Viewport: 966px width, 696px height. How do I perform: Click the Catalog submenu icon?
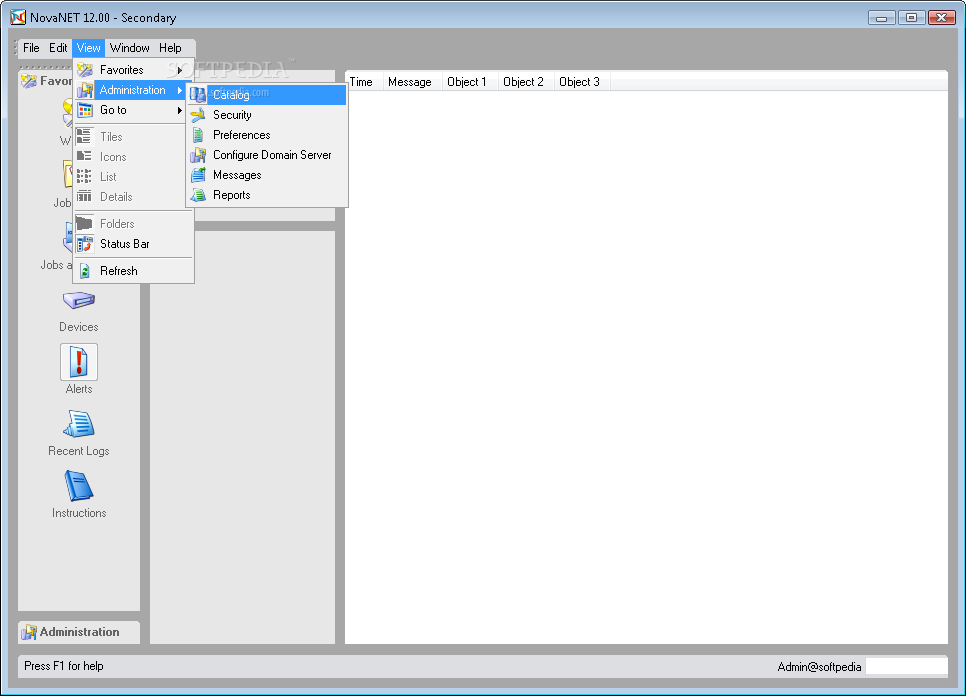click(x=198, y=95)
